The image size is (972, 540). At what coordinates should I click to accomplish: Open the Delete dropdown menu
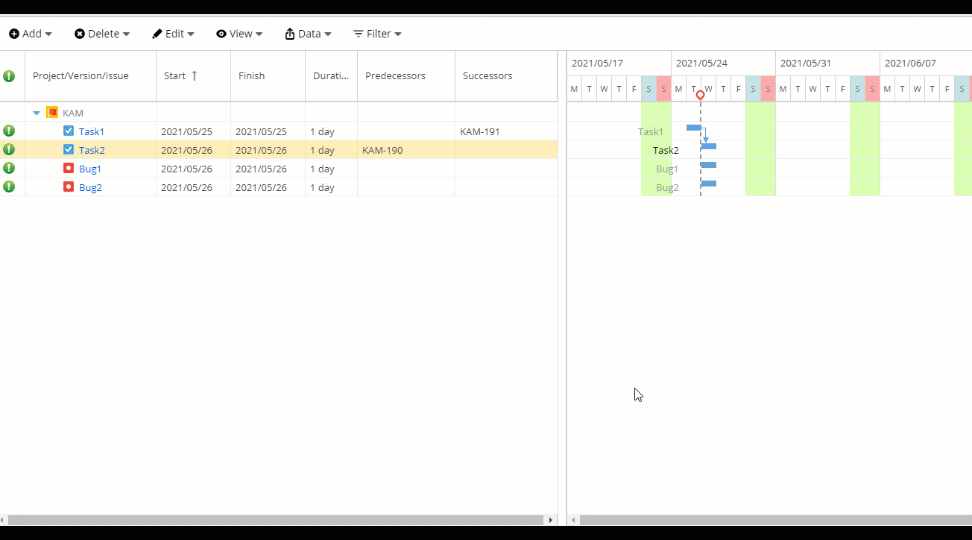pos(102,34)
